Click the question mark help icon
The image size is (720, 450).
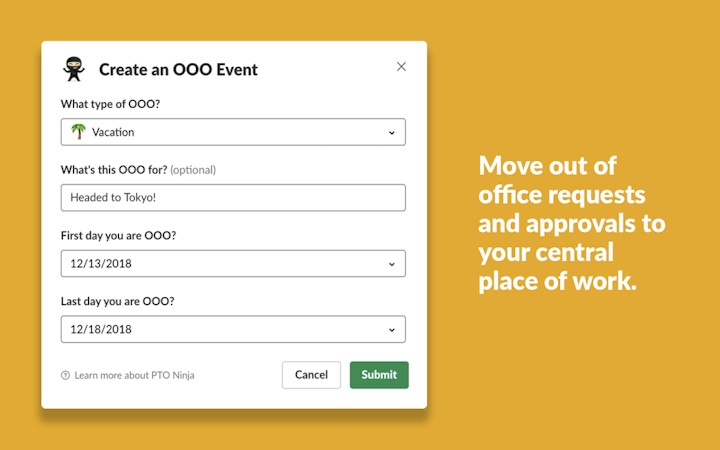[x=66, y=376]
